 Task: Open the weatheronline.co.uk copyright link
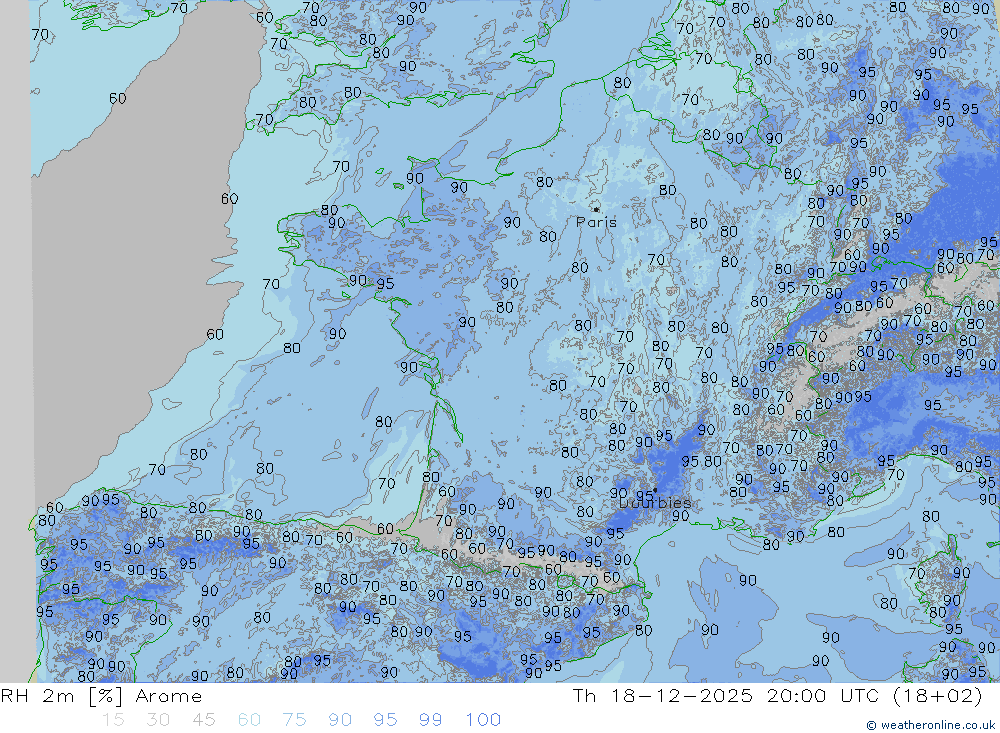[x=931, y=725]
